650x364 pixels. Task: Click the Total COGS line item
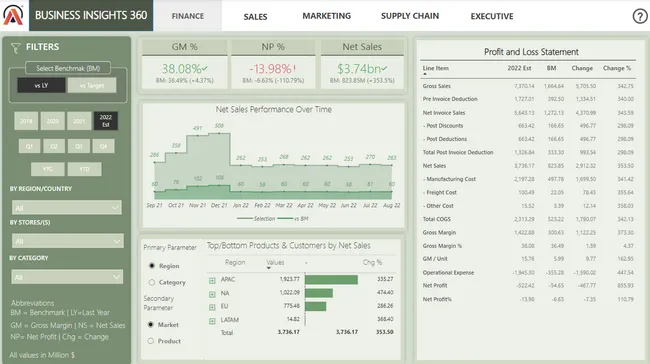tap(437, 219)
